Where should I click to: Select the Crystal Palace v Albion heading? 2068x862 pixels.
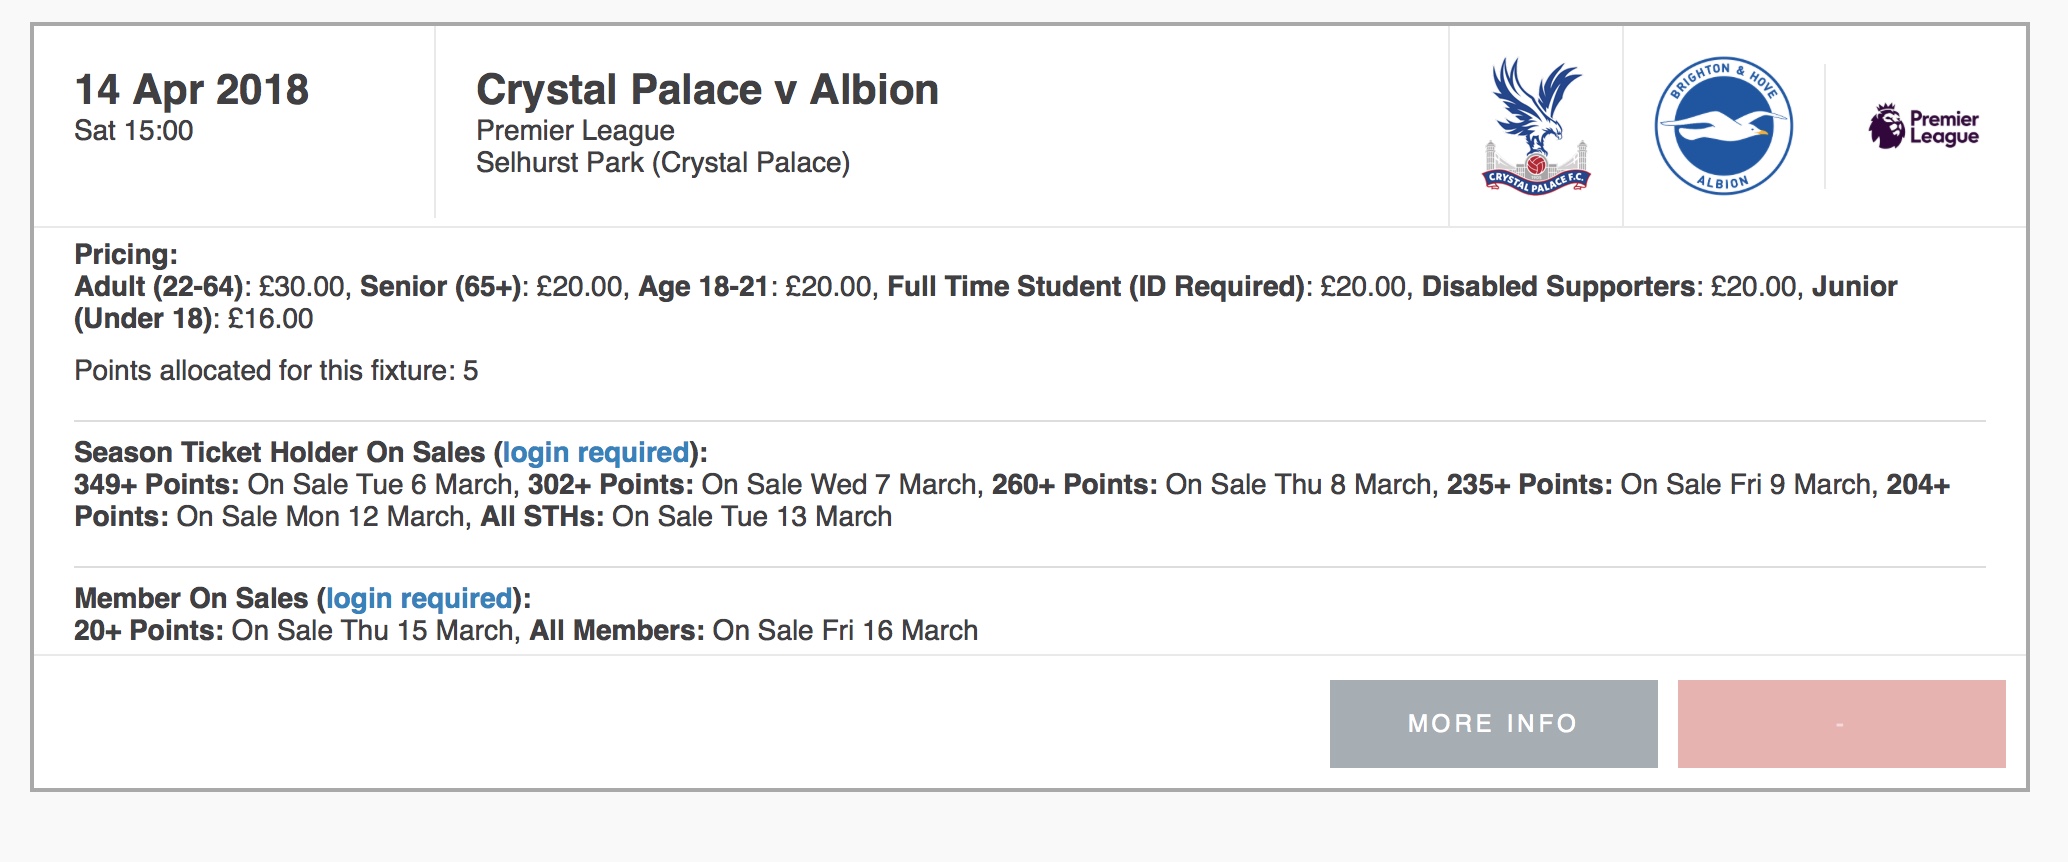coord(707,90)
